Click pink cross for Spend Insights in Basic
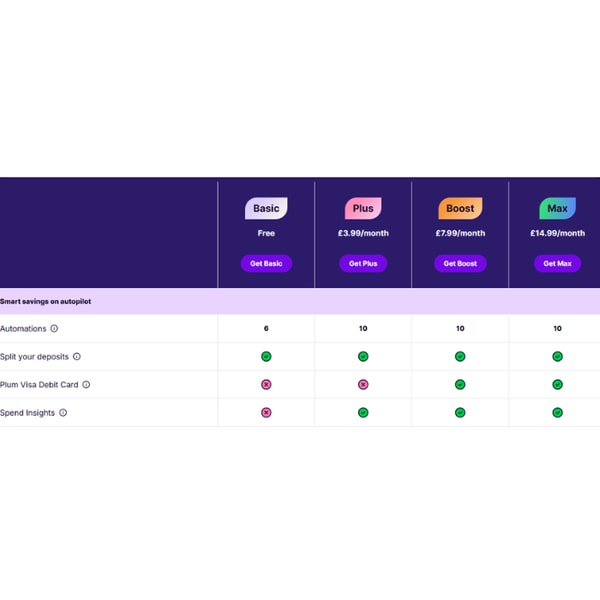The height and width of the screenshot is (600, 600). [266, 412]
